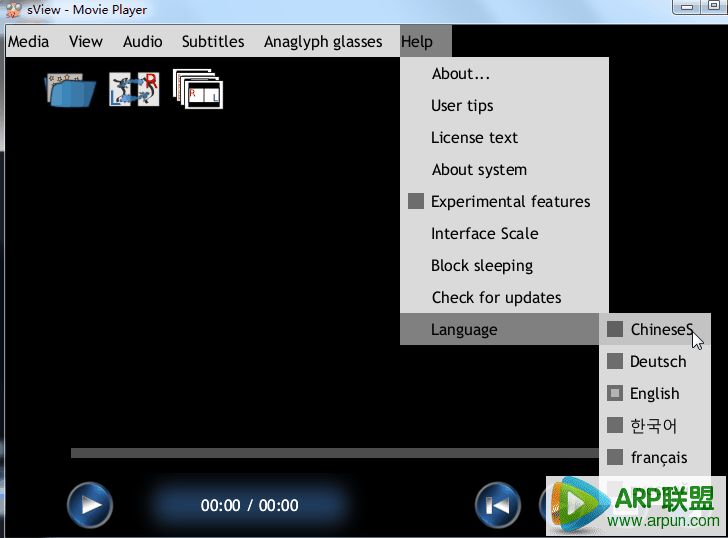This screenshot has width=728, height=538.
Task: Select English language option
Action: [655, 394]
